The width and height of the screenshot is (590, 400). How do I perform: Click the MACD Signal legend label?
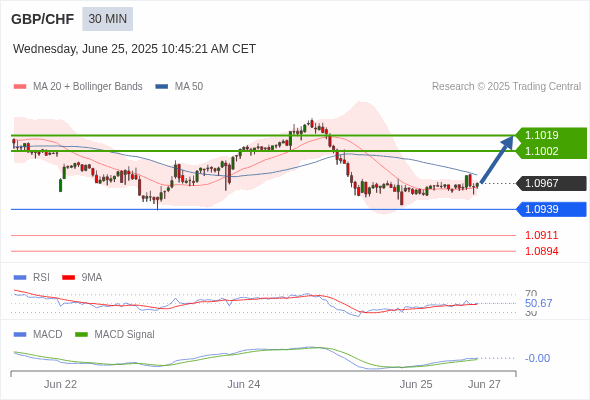click(x=125, y=335)
